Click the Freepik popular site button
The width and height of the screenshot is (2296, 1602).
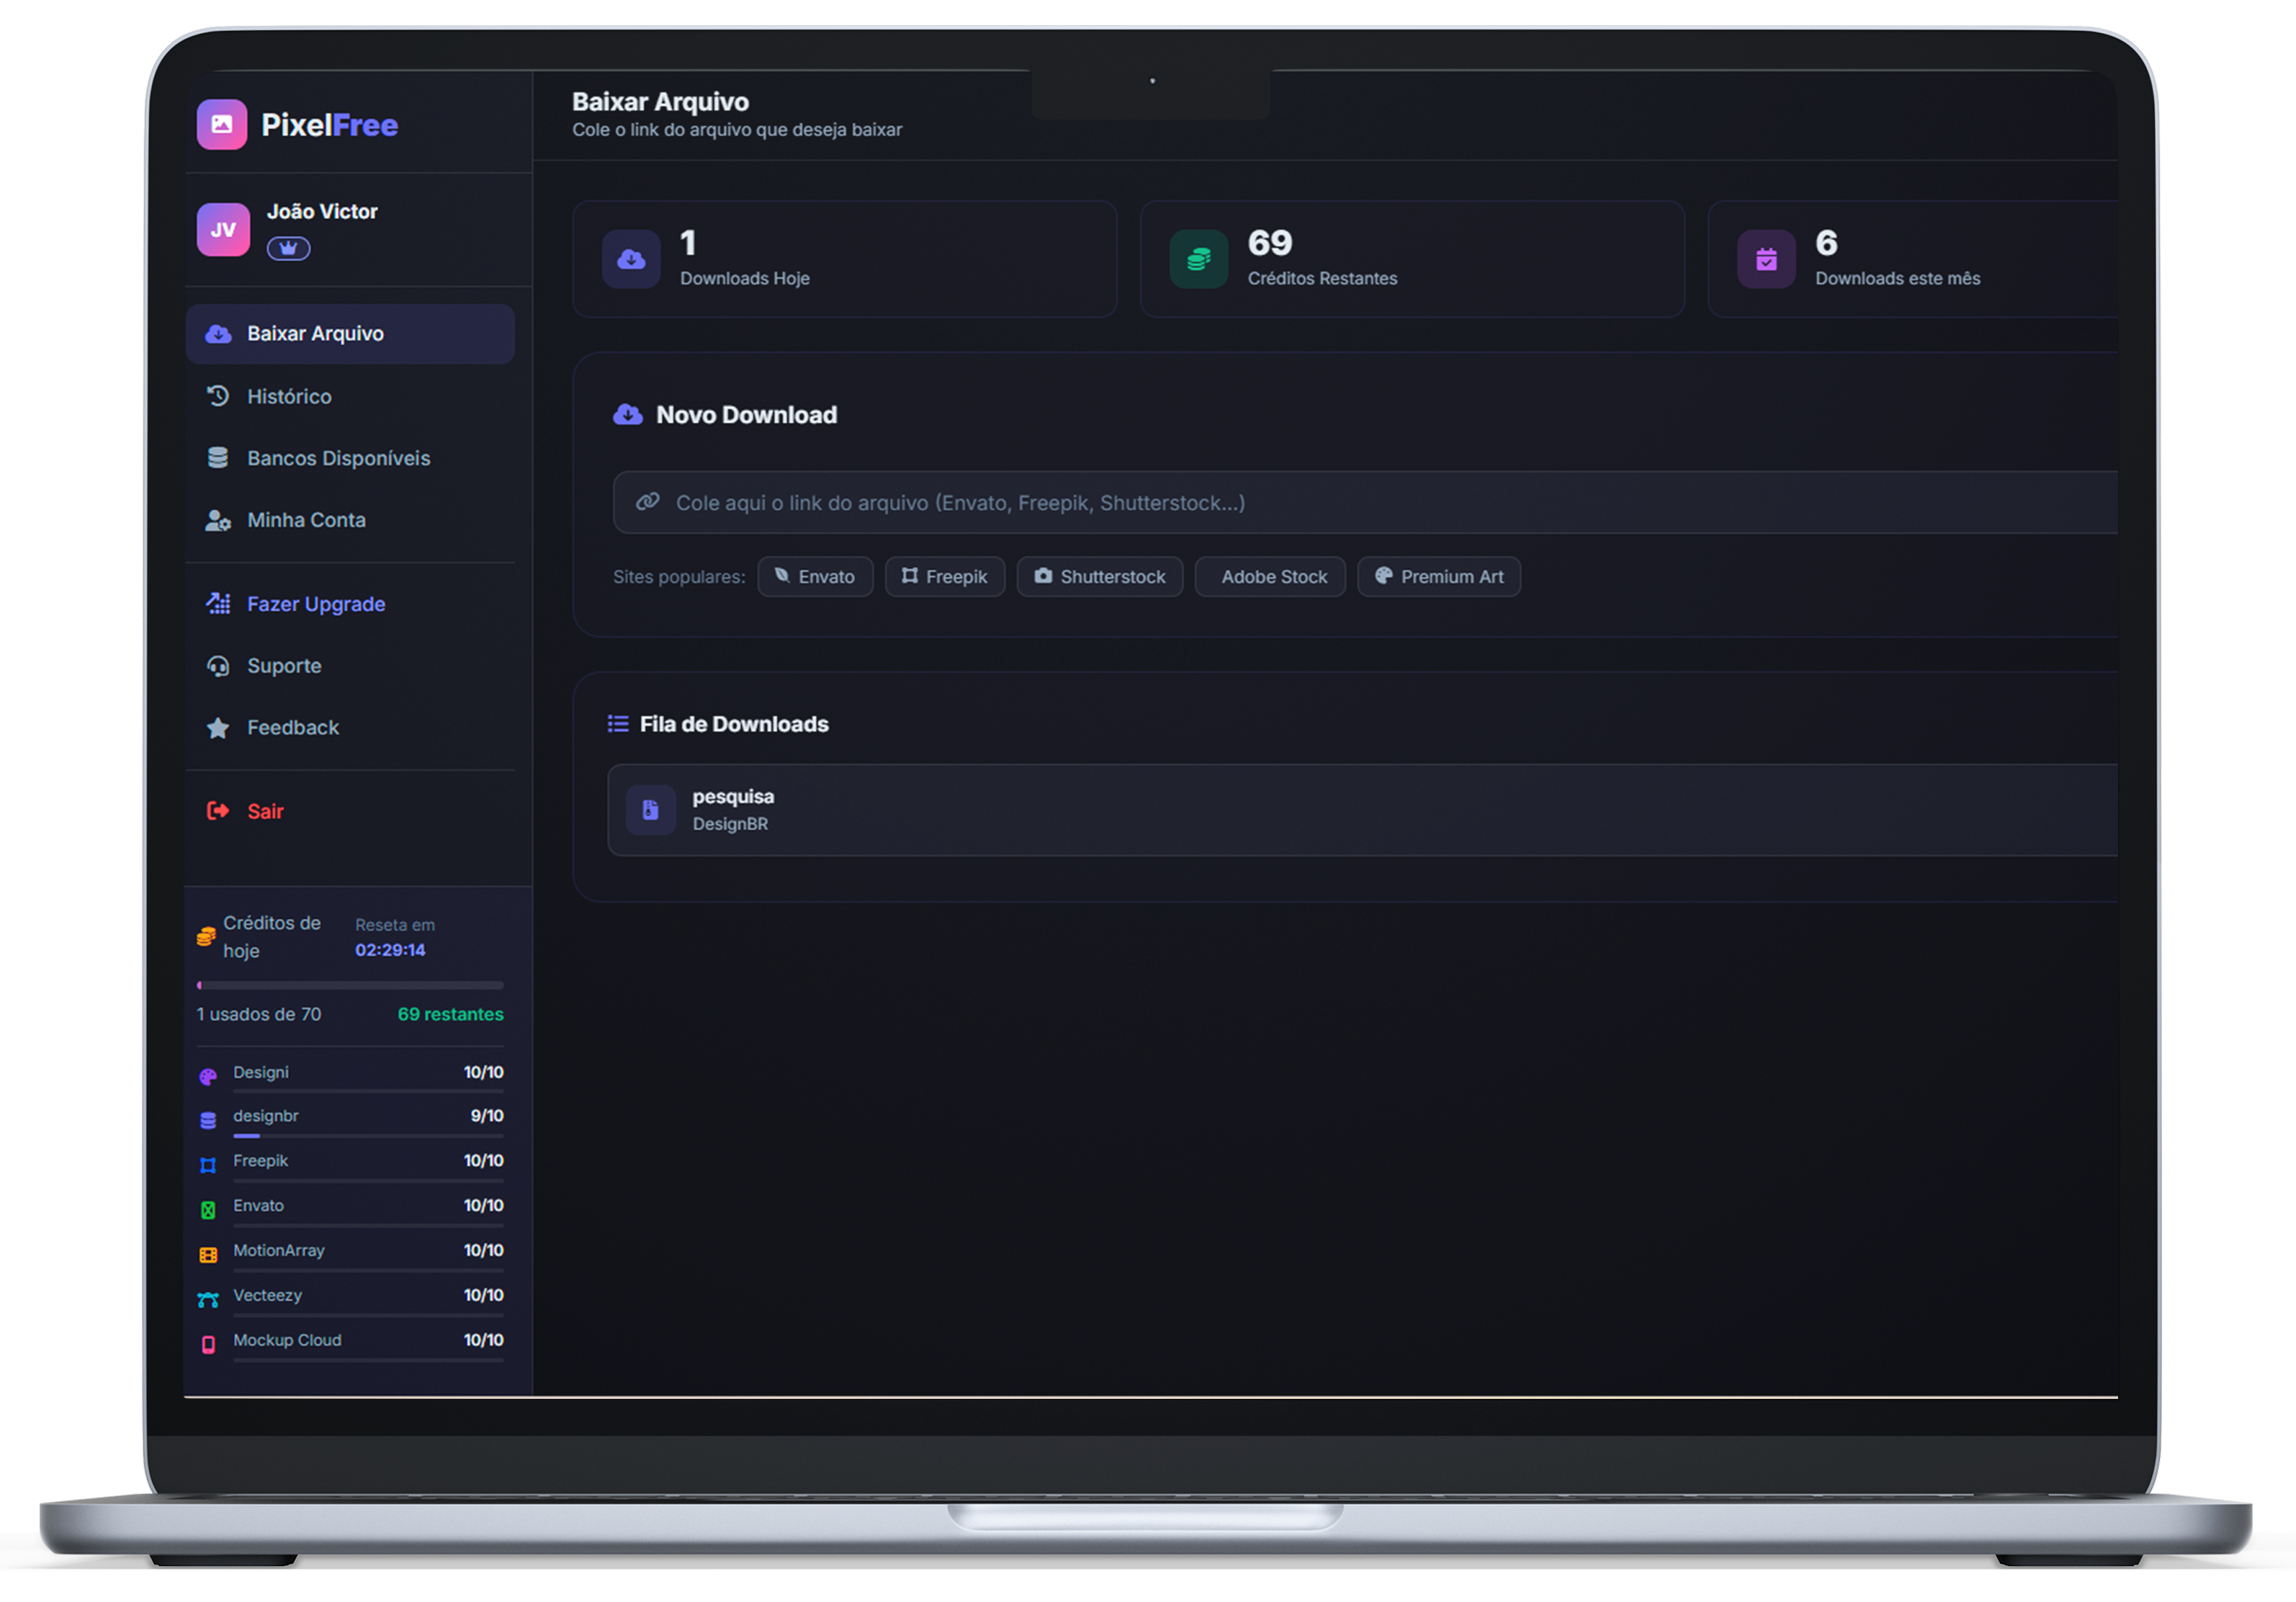(945, 577)
